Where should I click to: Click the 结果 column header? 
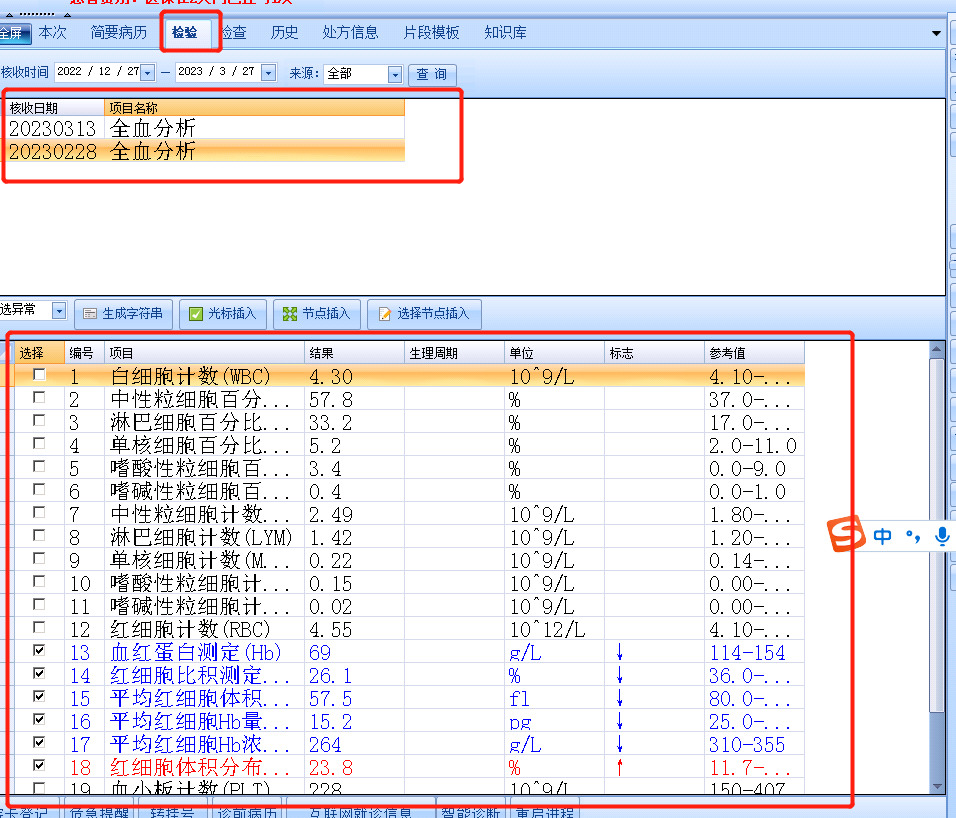click(354, 353)
